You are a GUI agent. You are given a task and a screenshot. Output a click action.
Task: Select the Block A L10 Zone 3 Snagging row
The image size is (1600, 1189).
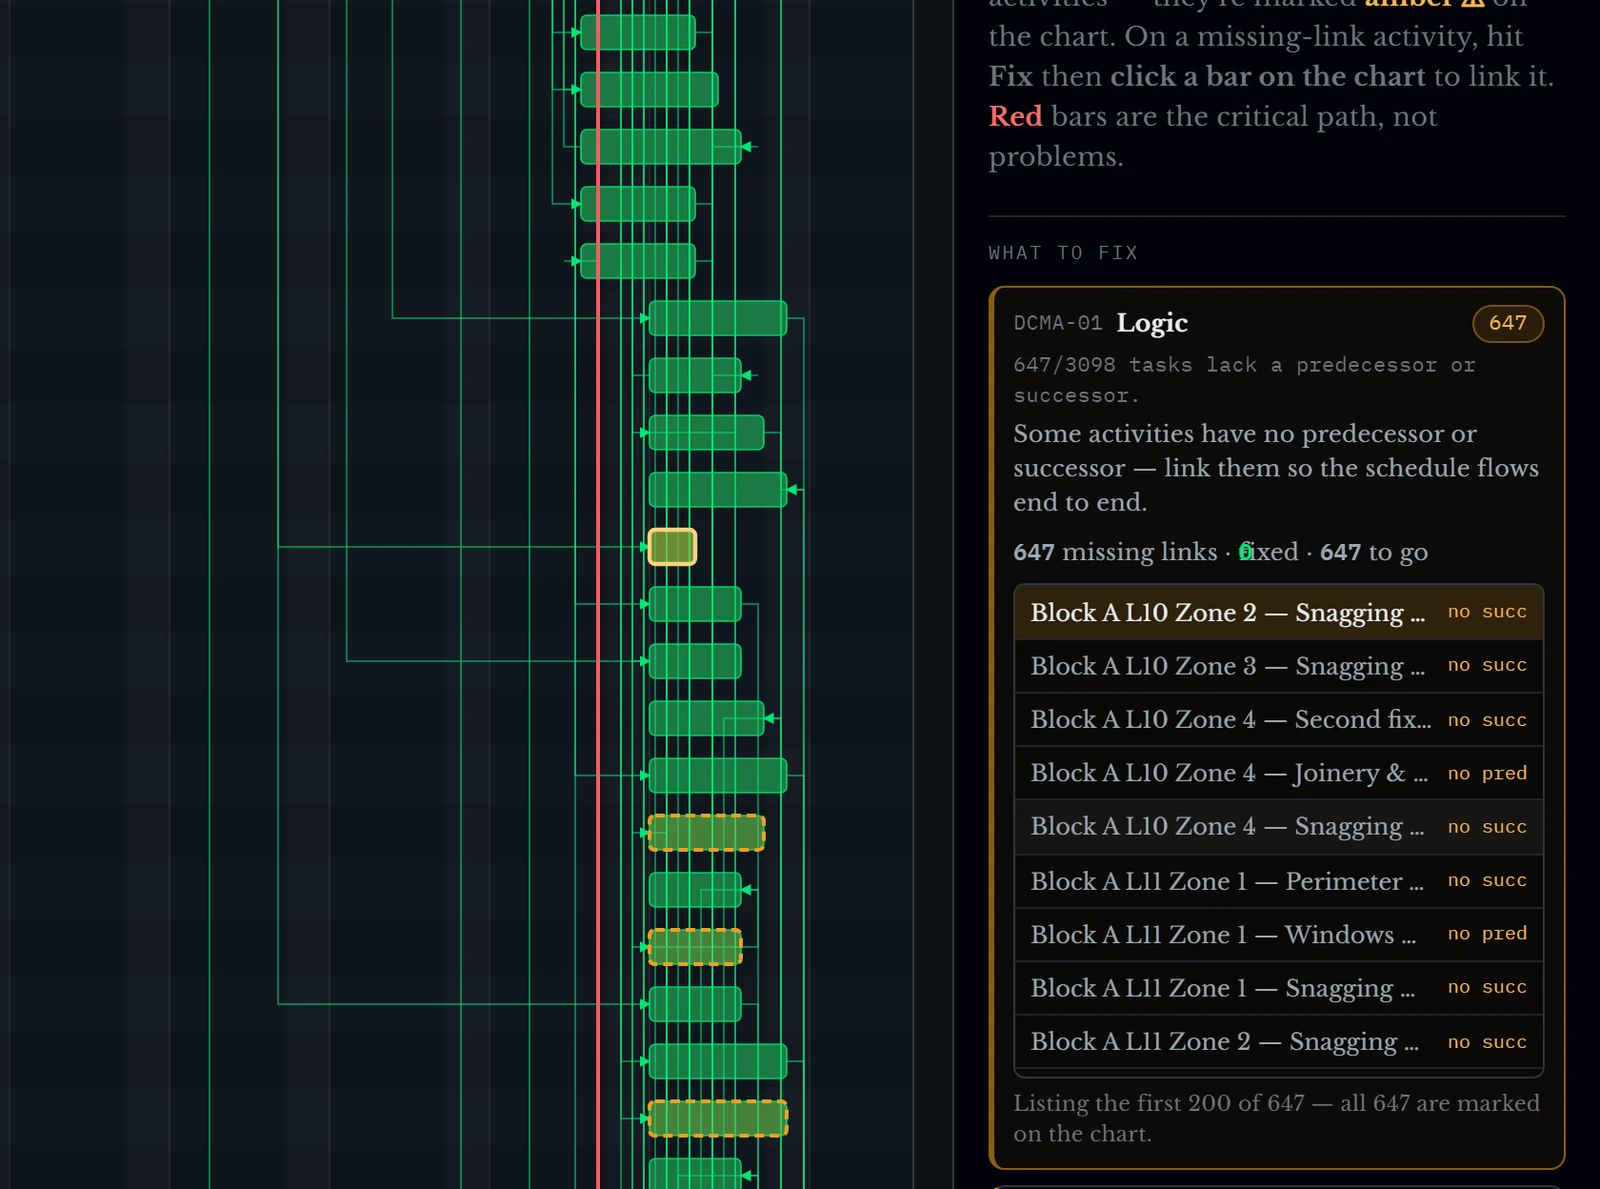click(1278, 666)
